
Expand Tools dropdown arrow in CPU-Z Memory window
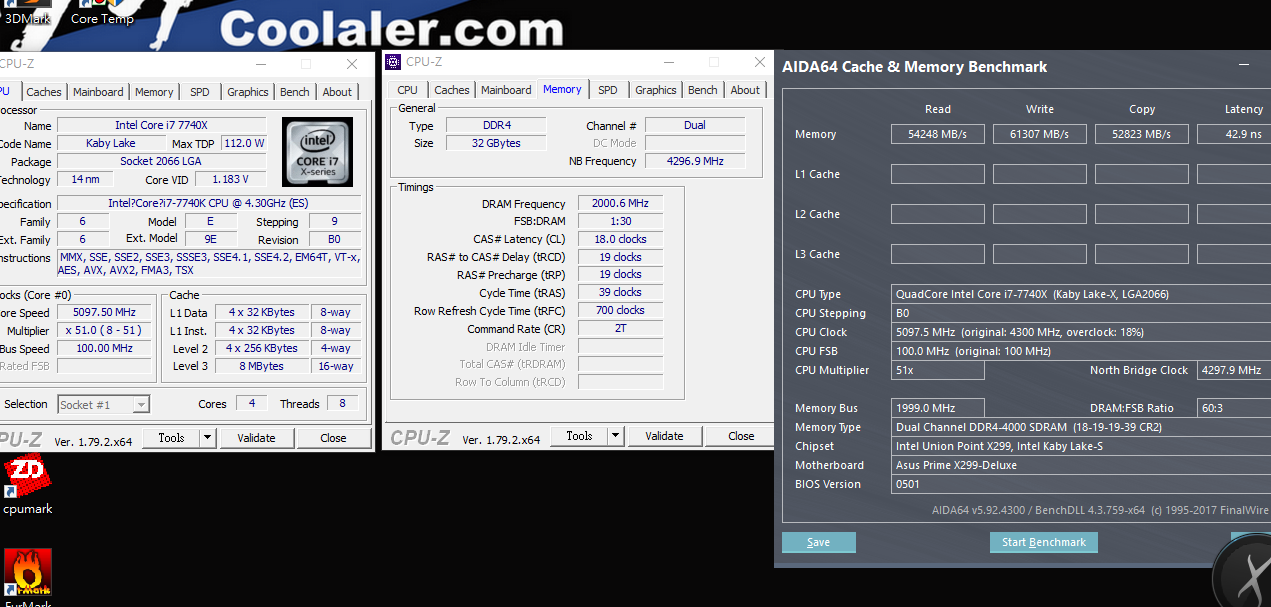[615, 436]
